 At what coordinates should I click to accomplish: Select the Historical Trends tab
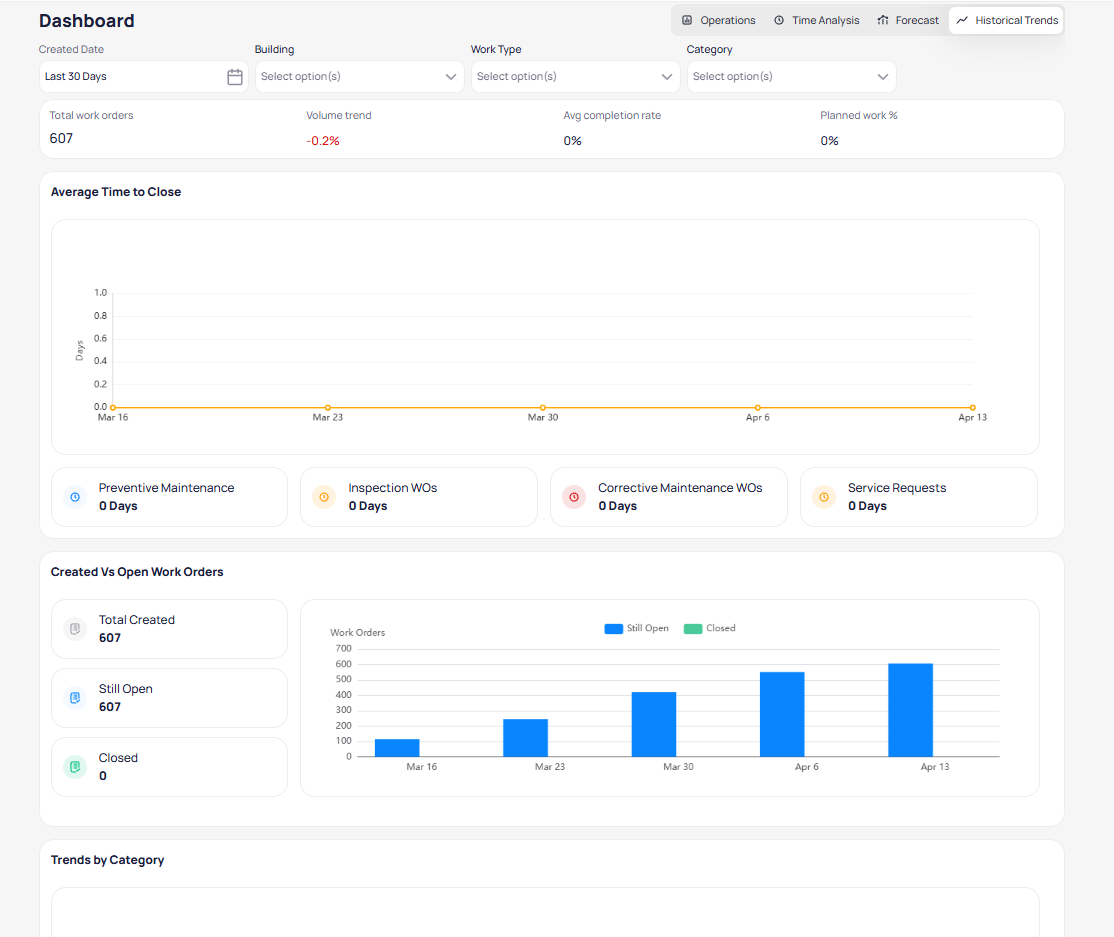(x=1006, y=20)
